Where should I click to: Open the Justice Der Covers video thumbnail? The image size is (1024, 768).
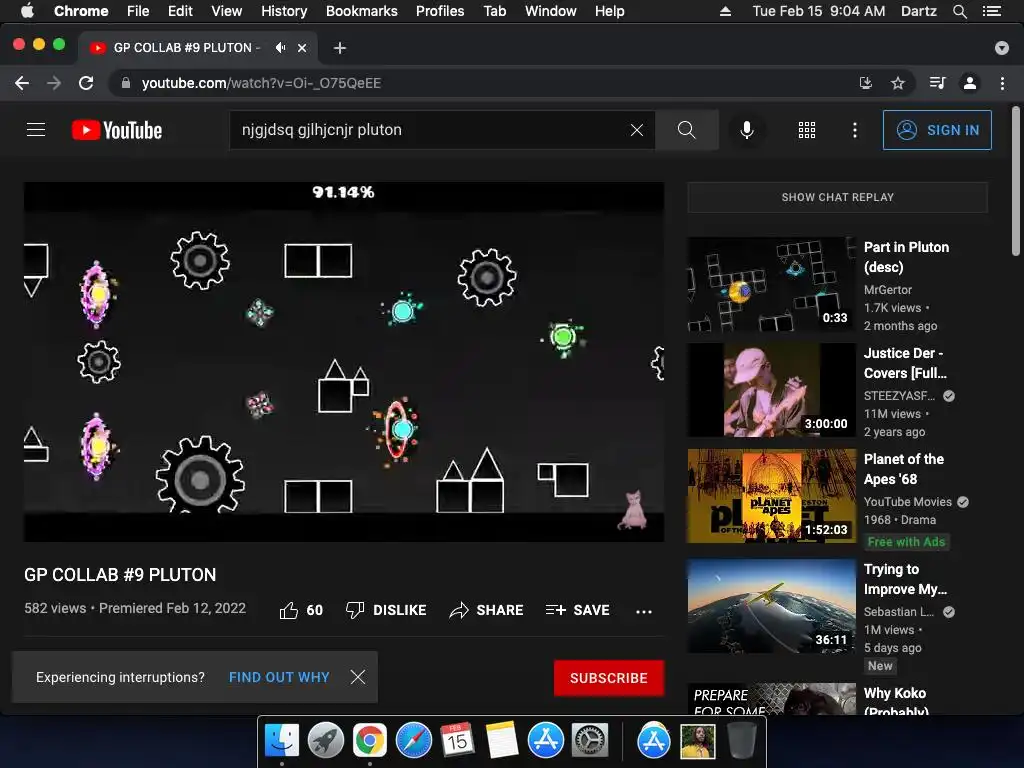click(771, 390)
